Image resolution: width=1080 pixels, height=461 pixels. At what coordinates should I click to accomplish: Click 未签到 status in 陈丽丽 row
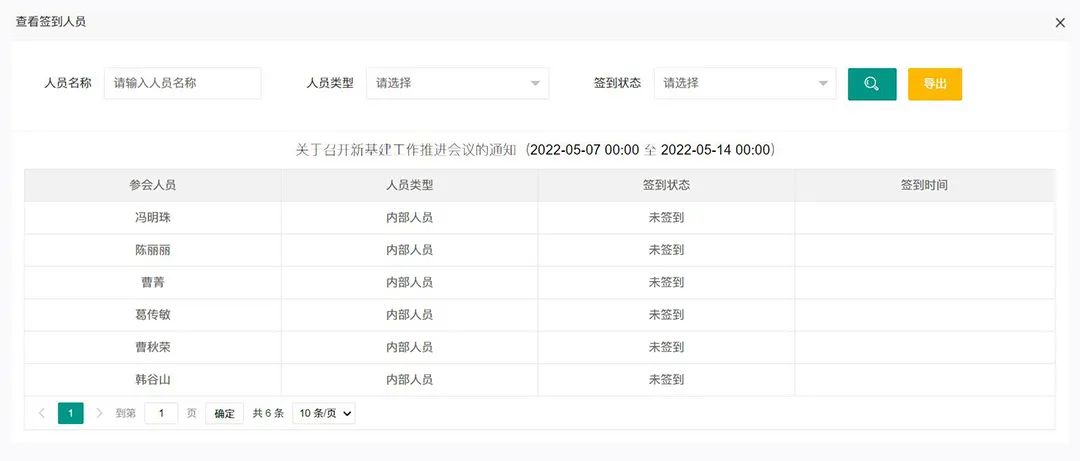tap(666, 250)
